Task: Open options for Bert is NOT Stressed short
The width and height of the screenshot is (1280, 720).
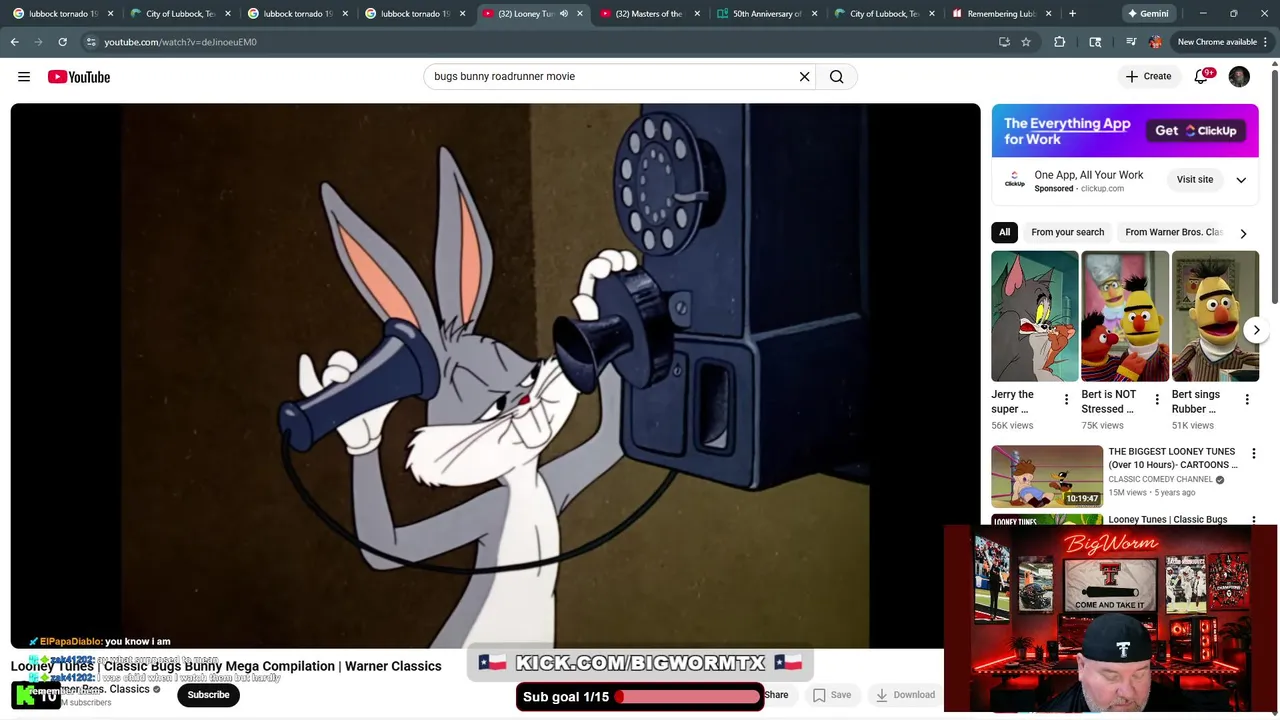Action: tap(1157, 400)
